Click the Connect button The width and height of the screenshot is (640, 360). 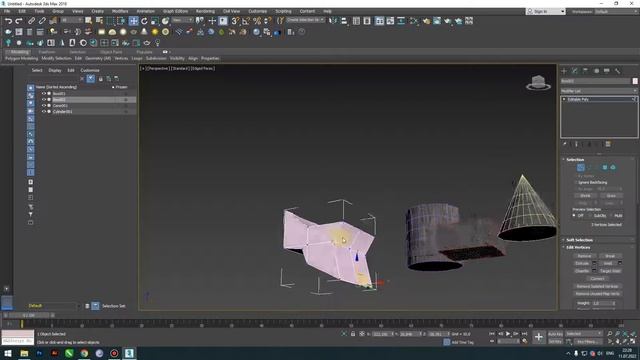(x=597, y=279)
